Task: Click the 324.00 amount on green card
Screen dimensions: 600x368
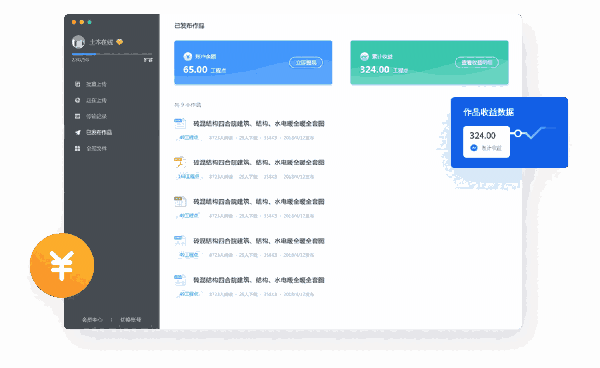Action: (x=375, y=70)
